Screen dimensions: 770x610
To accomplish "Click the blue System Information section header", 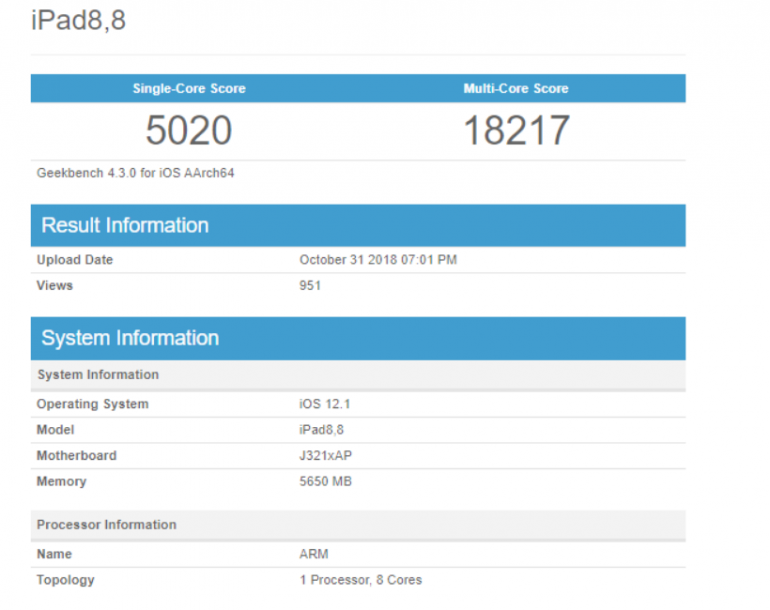I will tap(130, 339).
